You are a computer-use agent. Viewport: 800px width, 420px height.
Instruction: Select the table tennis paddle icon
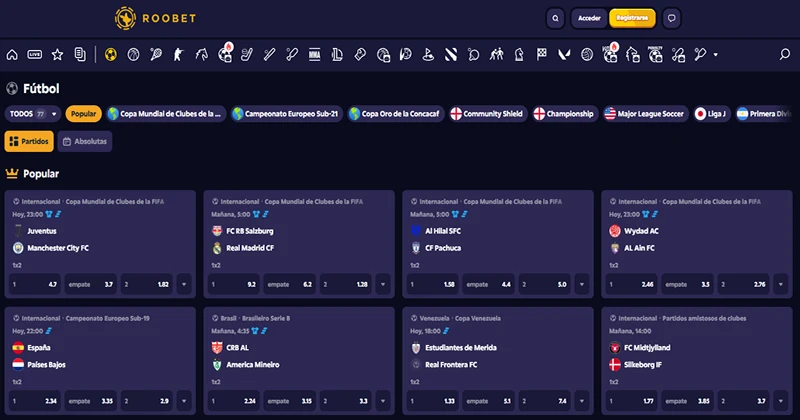pyautogui.click(x=473, y=55)
